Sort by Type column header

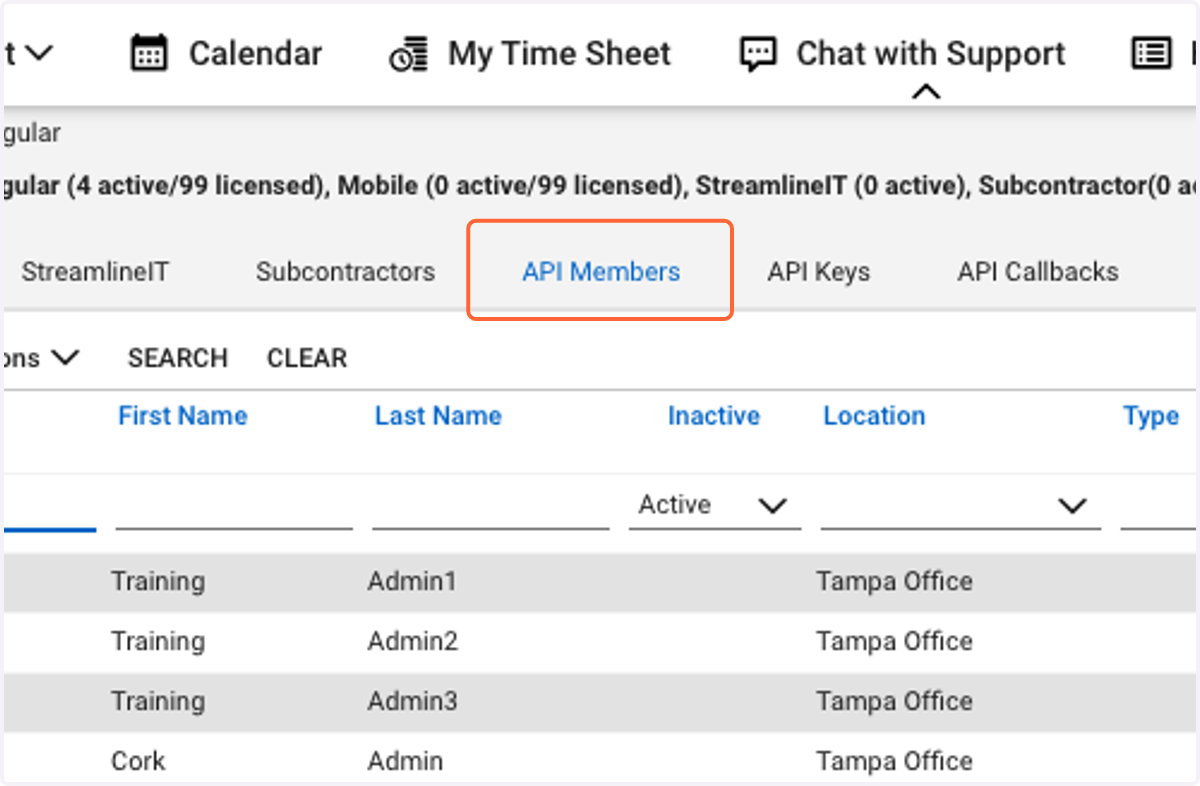[1151, 416]
